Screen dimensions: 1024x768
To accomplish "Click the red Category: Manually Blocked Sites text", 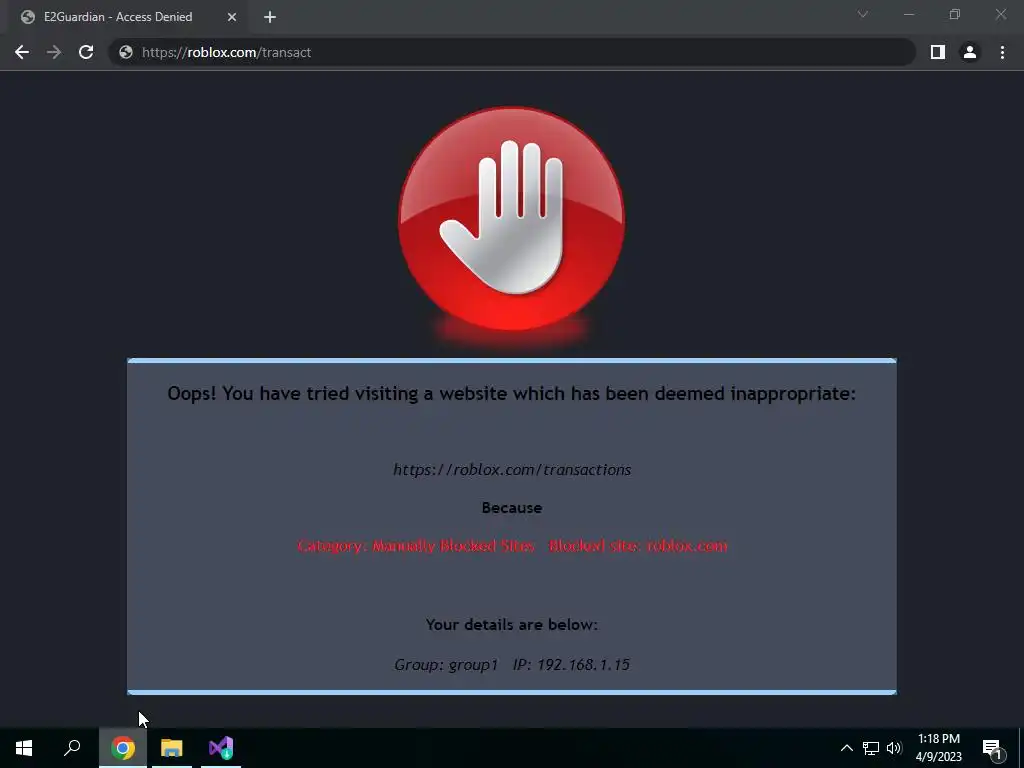I will (x=512, y=546).
